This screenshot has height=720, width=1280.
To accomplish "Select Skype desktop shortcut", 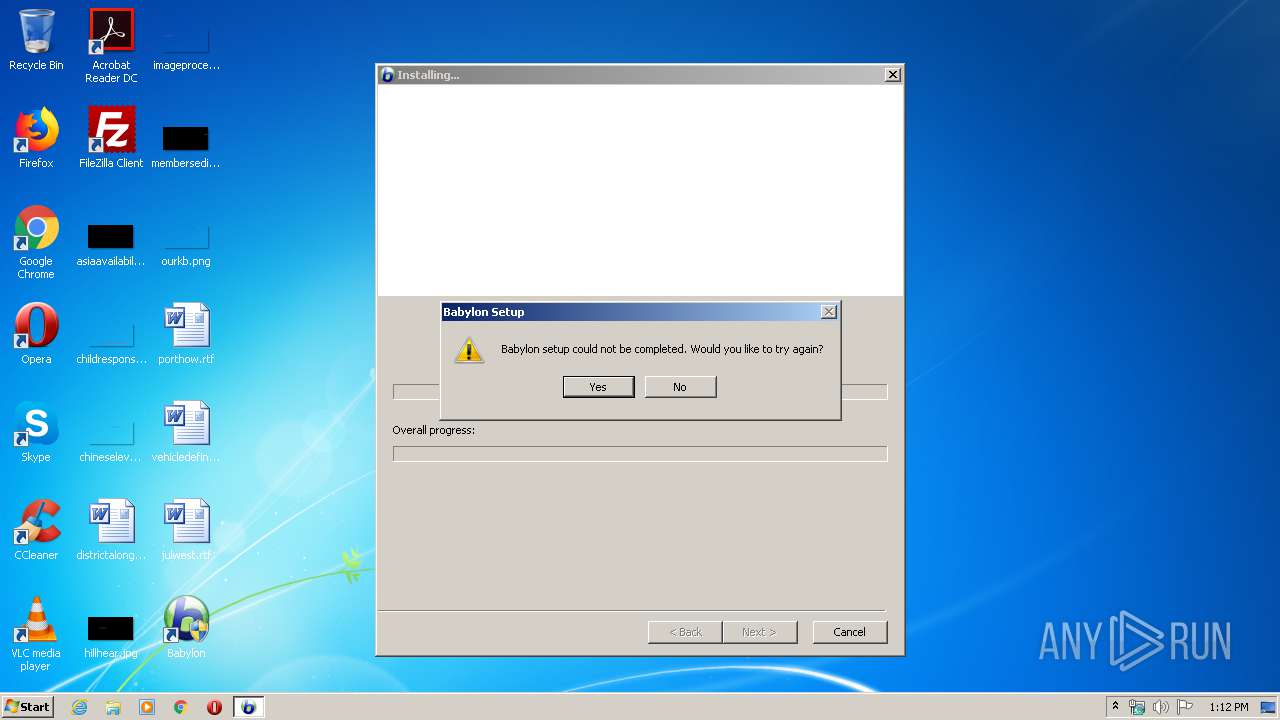I will pos(36,432).
